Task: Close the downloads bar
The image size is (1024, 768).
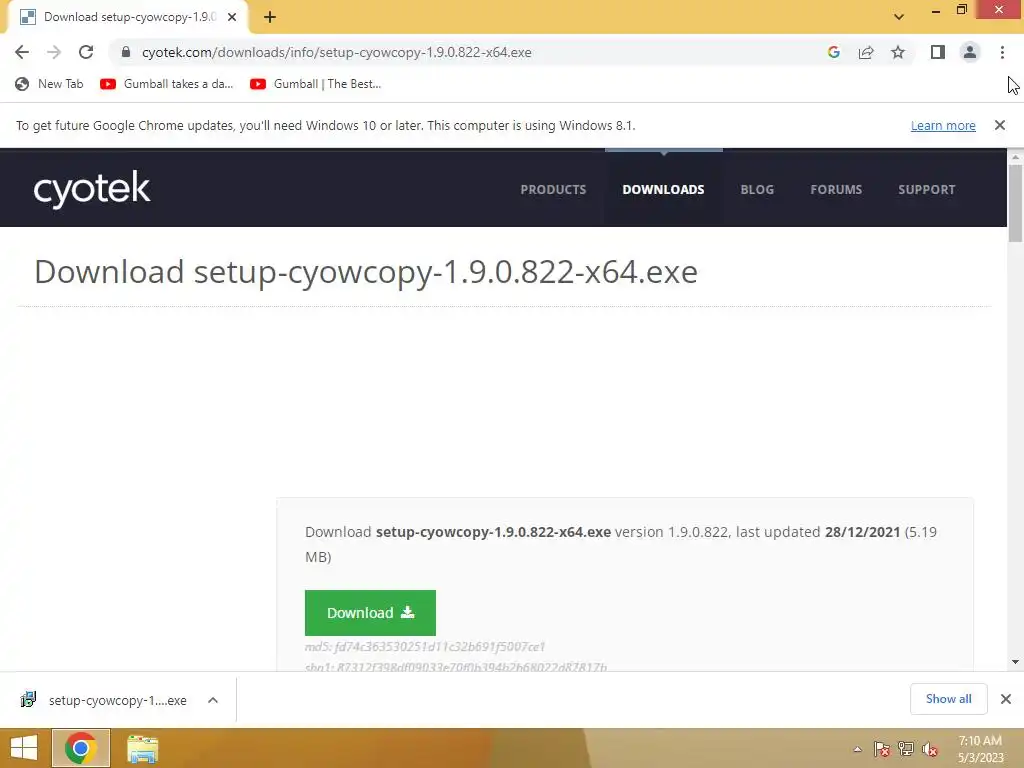Action: tap(1006, 699)
